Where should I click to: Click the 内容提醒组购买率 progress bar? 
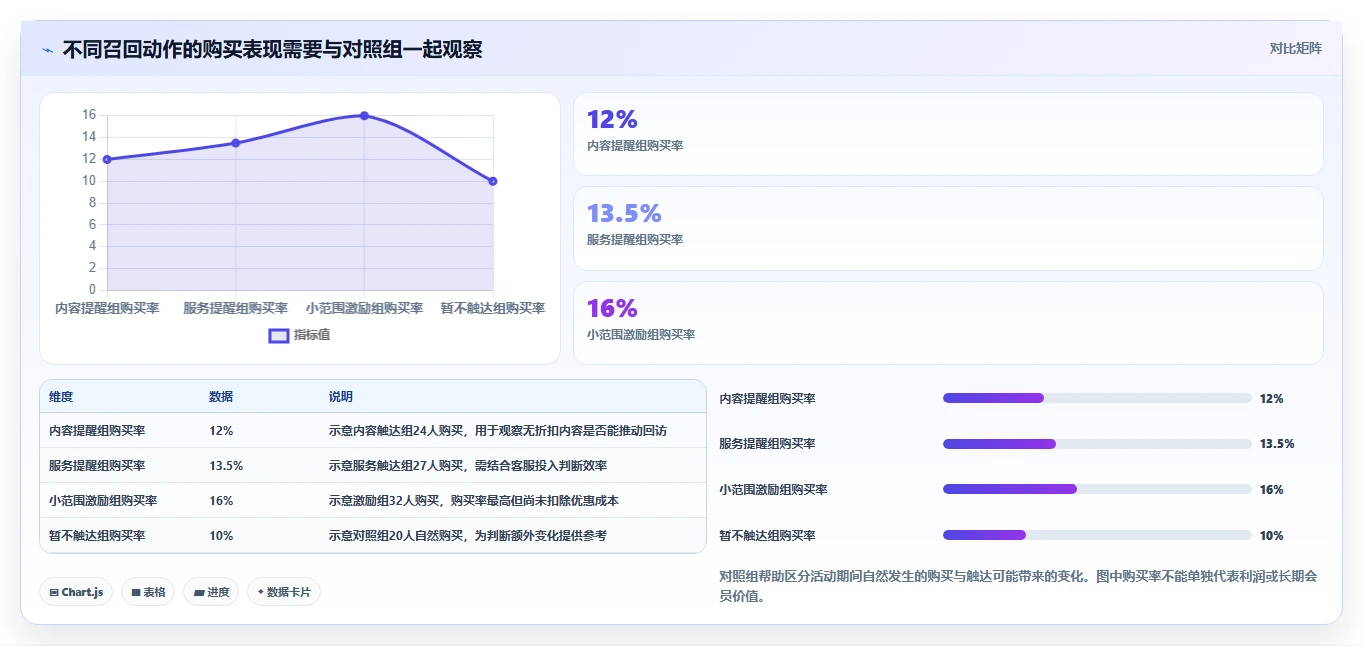[x=1097, y=398]
